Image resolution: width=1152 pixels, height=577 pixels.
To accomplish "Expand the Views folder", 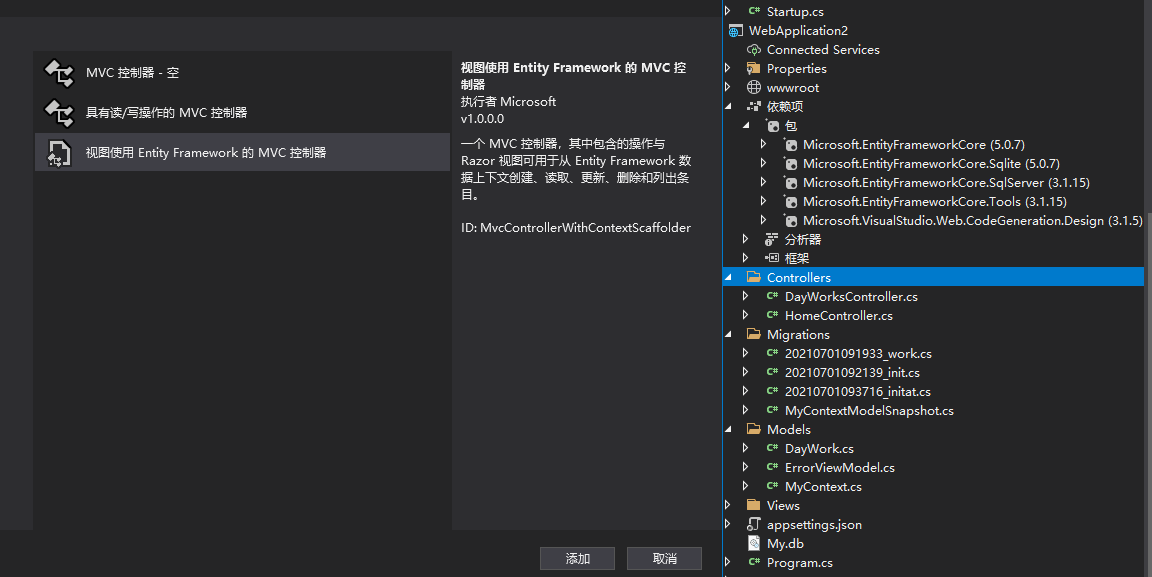I will tap(728, 505).
